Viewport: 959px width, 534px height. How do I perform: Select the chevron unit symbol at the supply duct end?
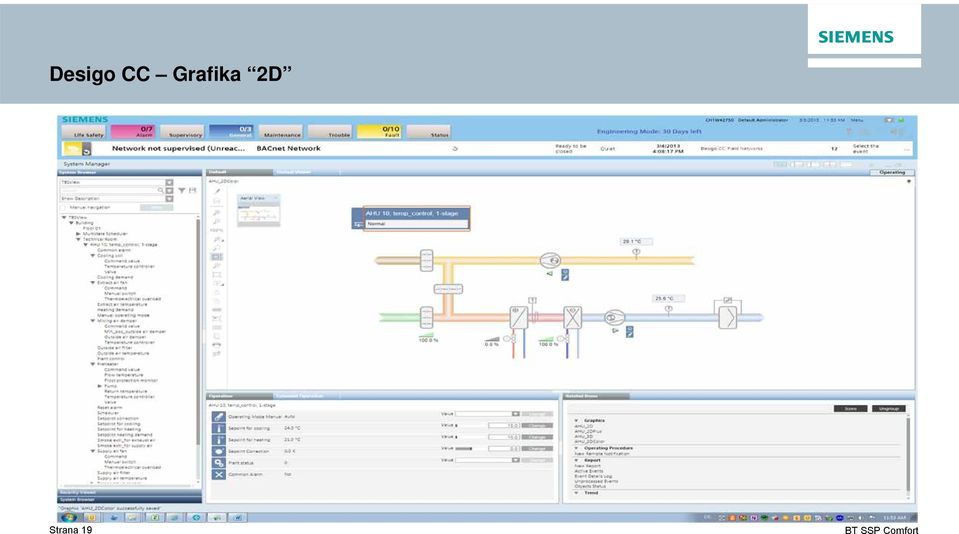(x=727, y=317)
